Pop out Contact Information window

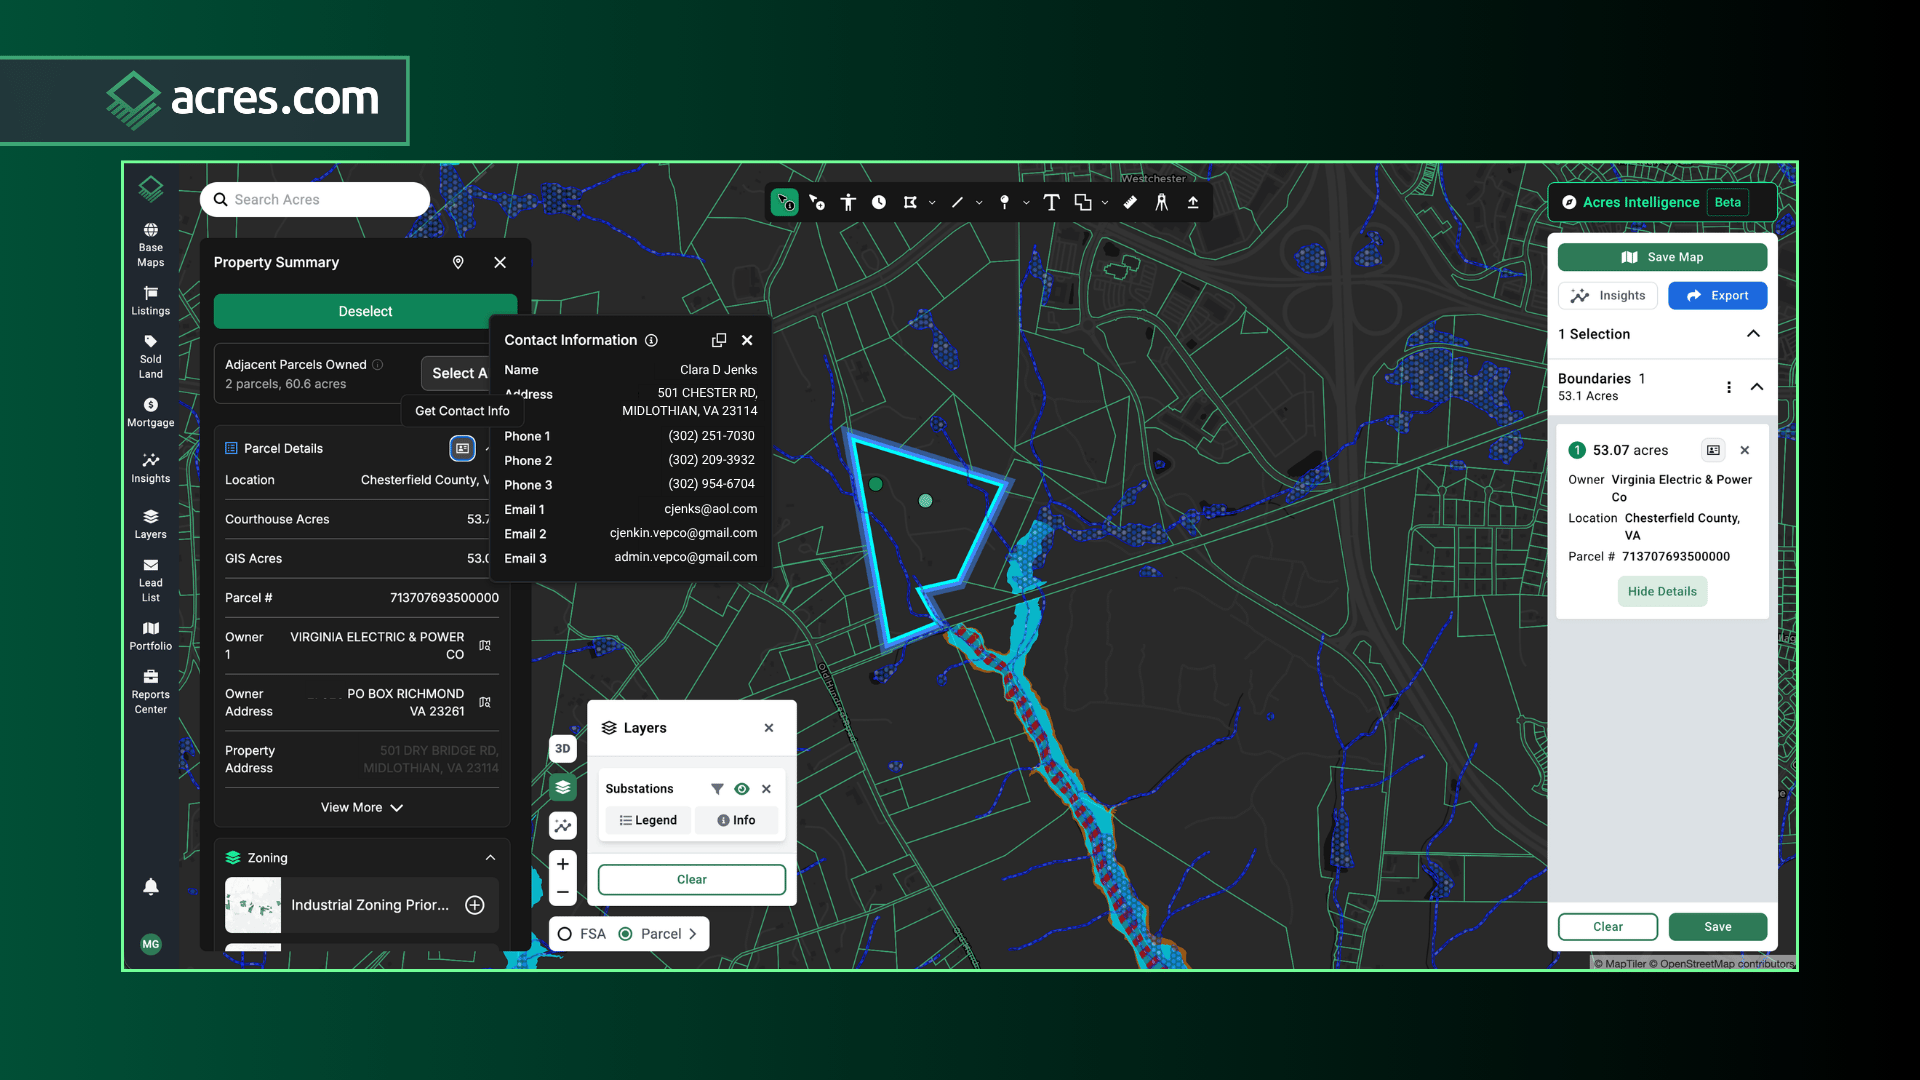pos(719,340)
